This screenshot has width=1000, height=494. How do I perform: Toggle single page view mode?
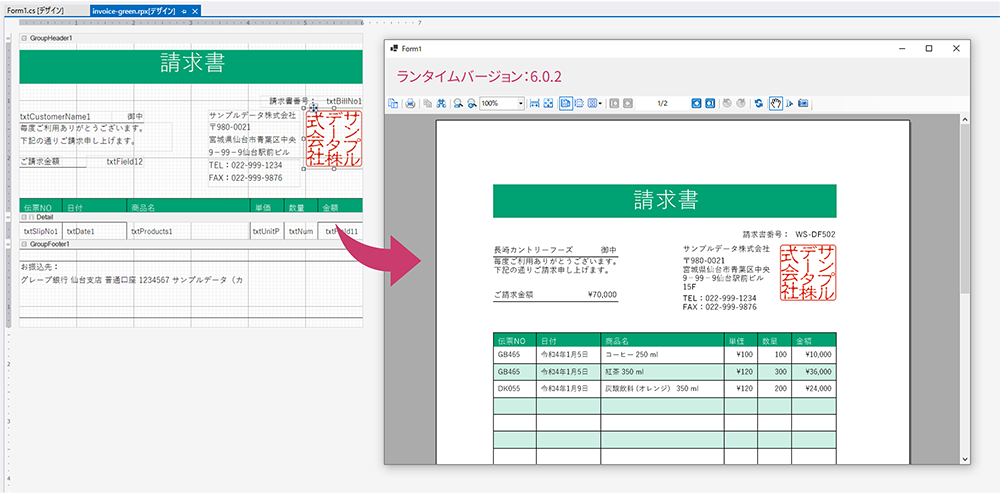click(x=565, y=103)
